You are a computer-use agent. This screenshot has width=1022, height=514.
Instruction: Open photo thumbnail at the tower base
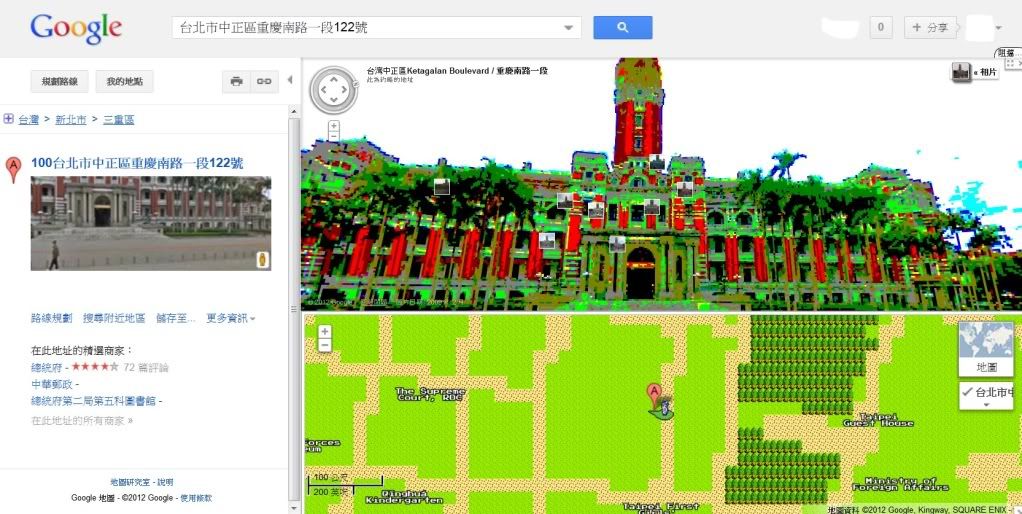click(x=656, y=162)
